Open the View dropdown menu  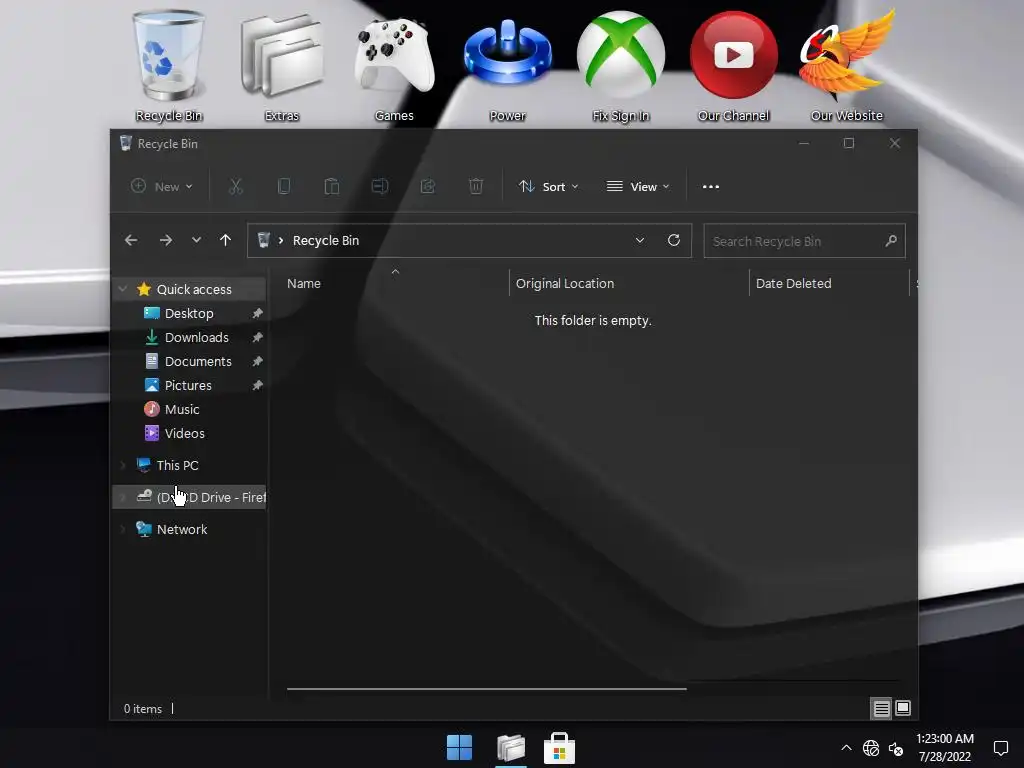tap(638, 187)
